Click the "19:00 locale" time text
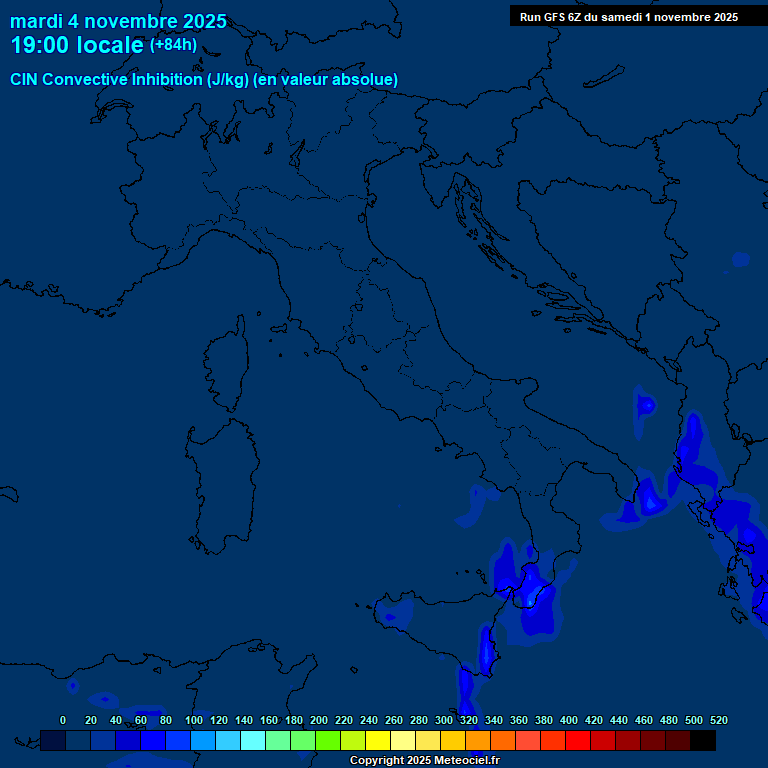This screenshot has width=768, height=768. click(x=77, y=45)
